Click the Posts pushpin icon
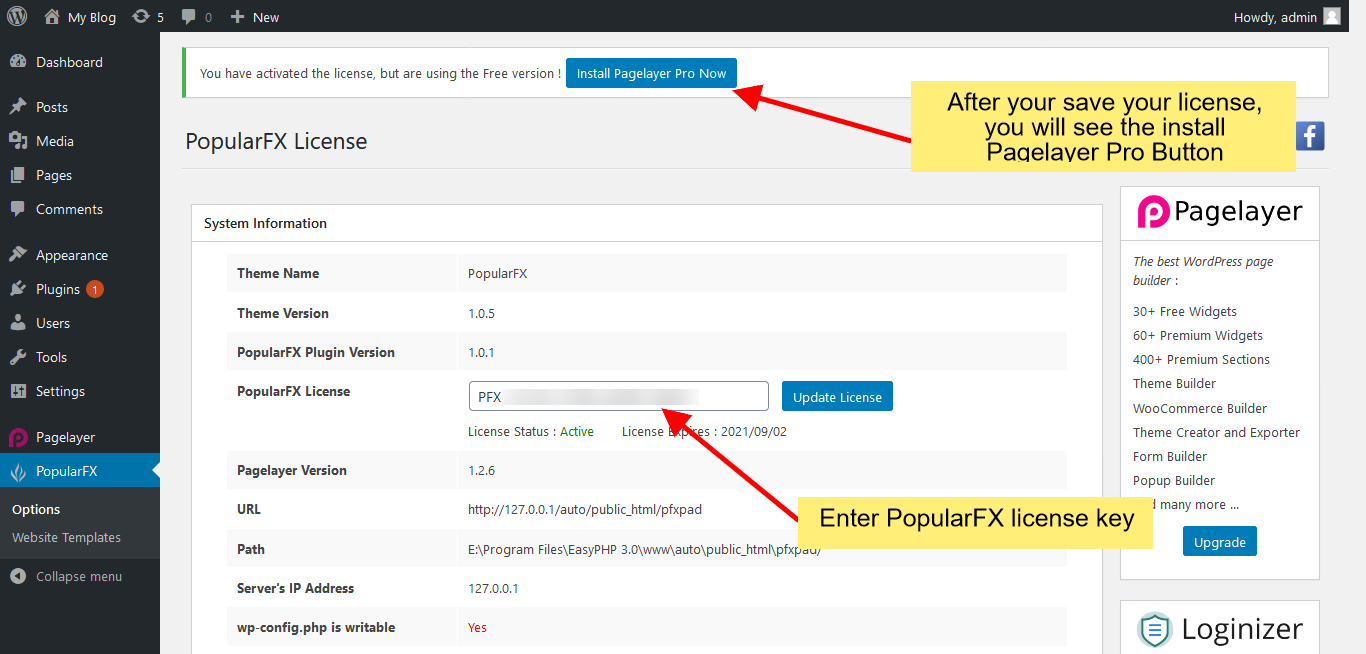 point(18,107)
